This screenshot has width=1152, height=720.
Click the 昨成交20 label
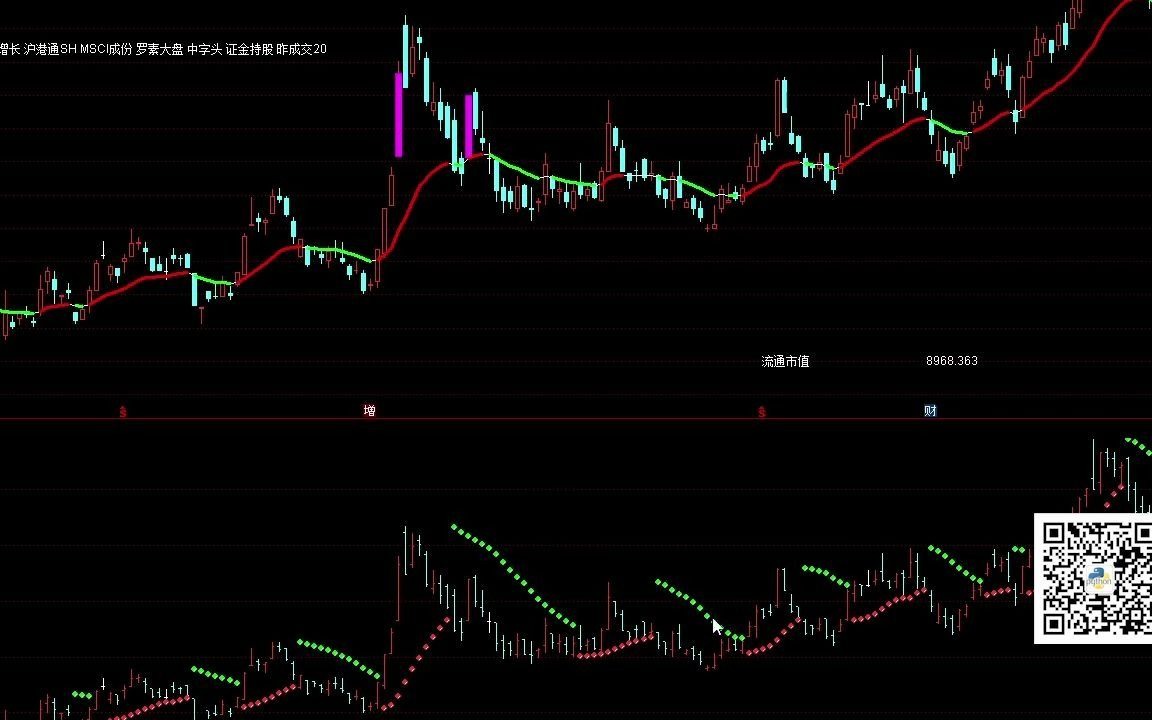tap(303, 48)
